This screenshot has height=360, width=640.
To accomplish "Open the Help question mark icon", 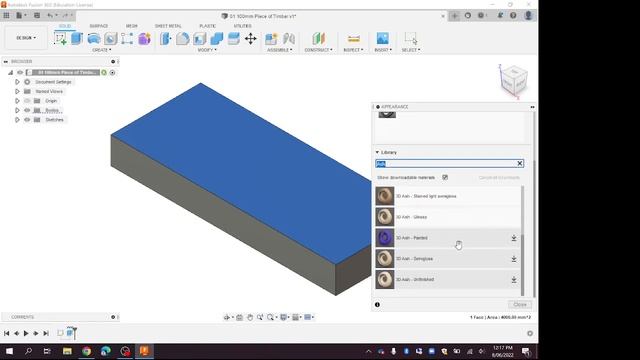I will [x=513, y=16].
